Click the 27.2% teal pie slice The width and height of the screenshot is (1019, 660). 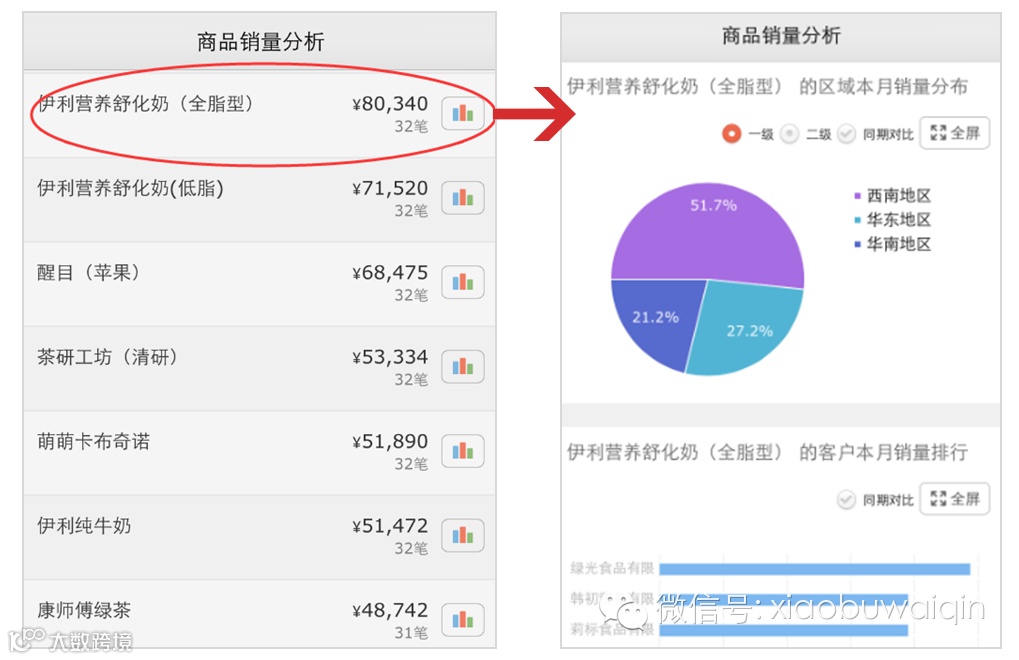point(744,328)
